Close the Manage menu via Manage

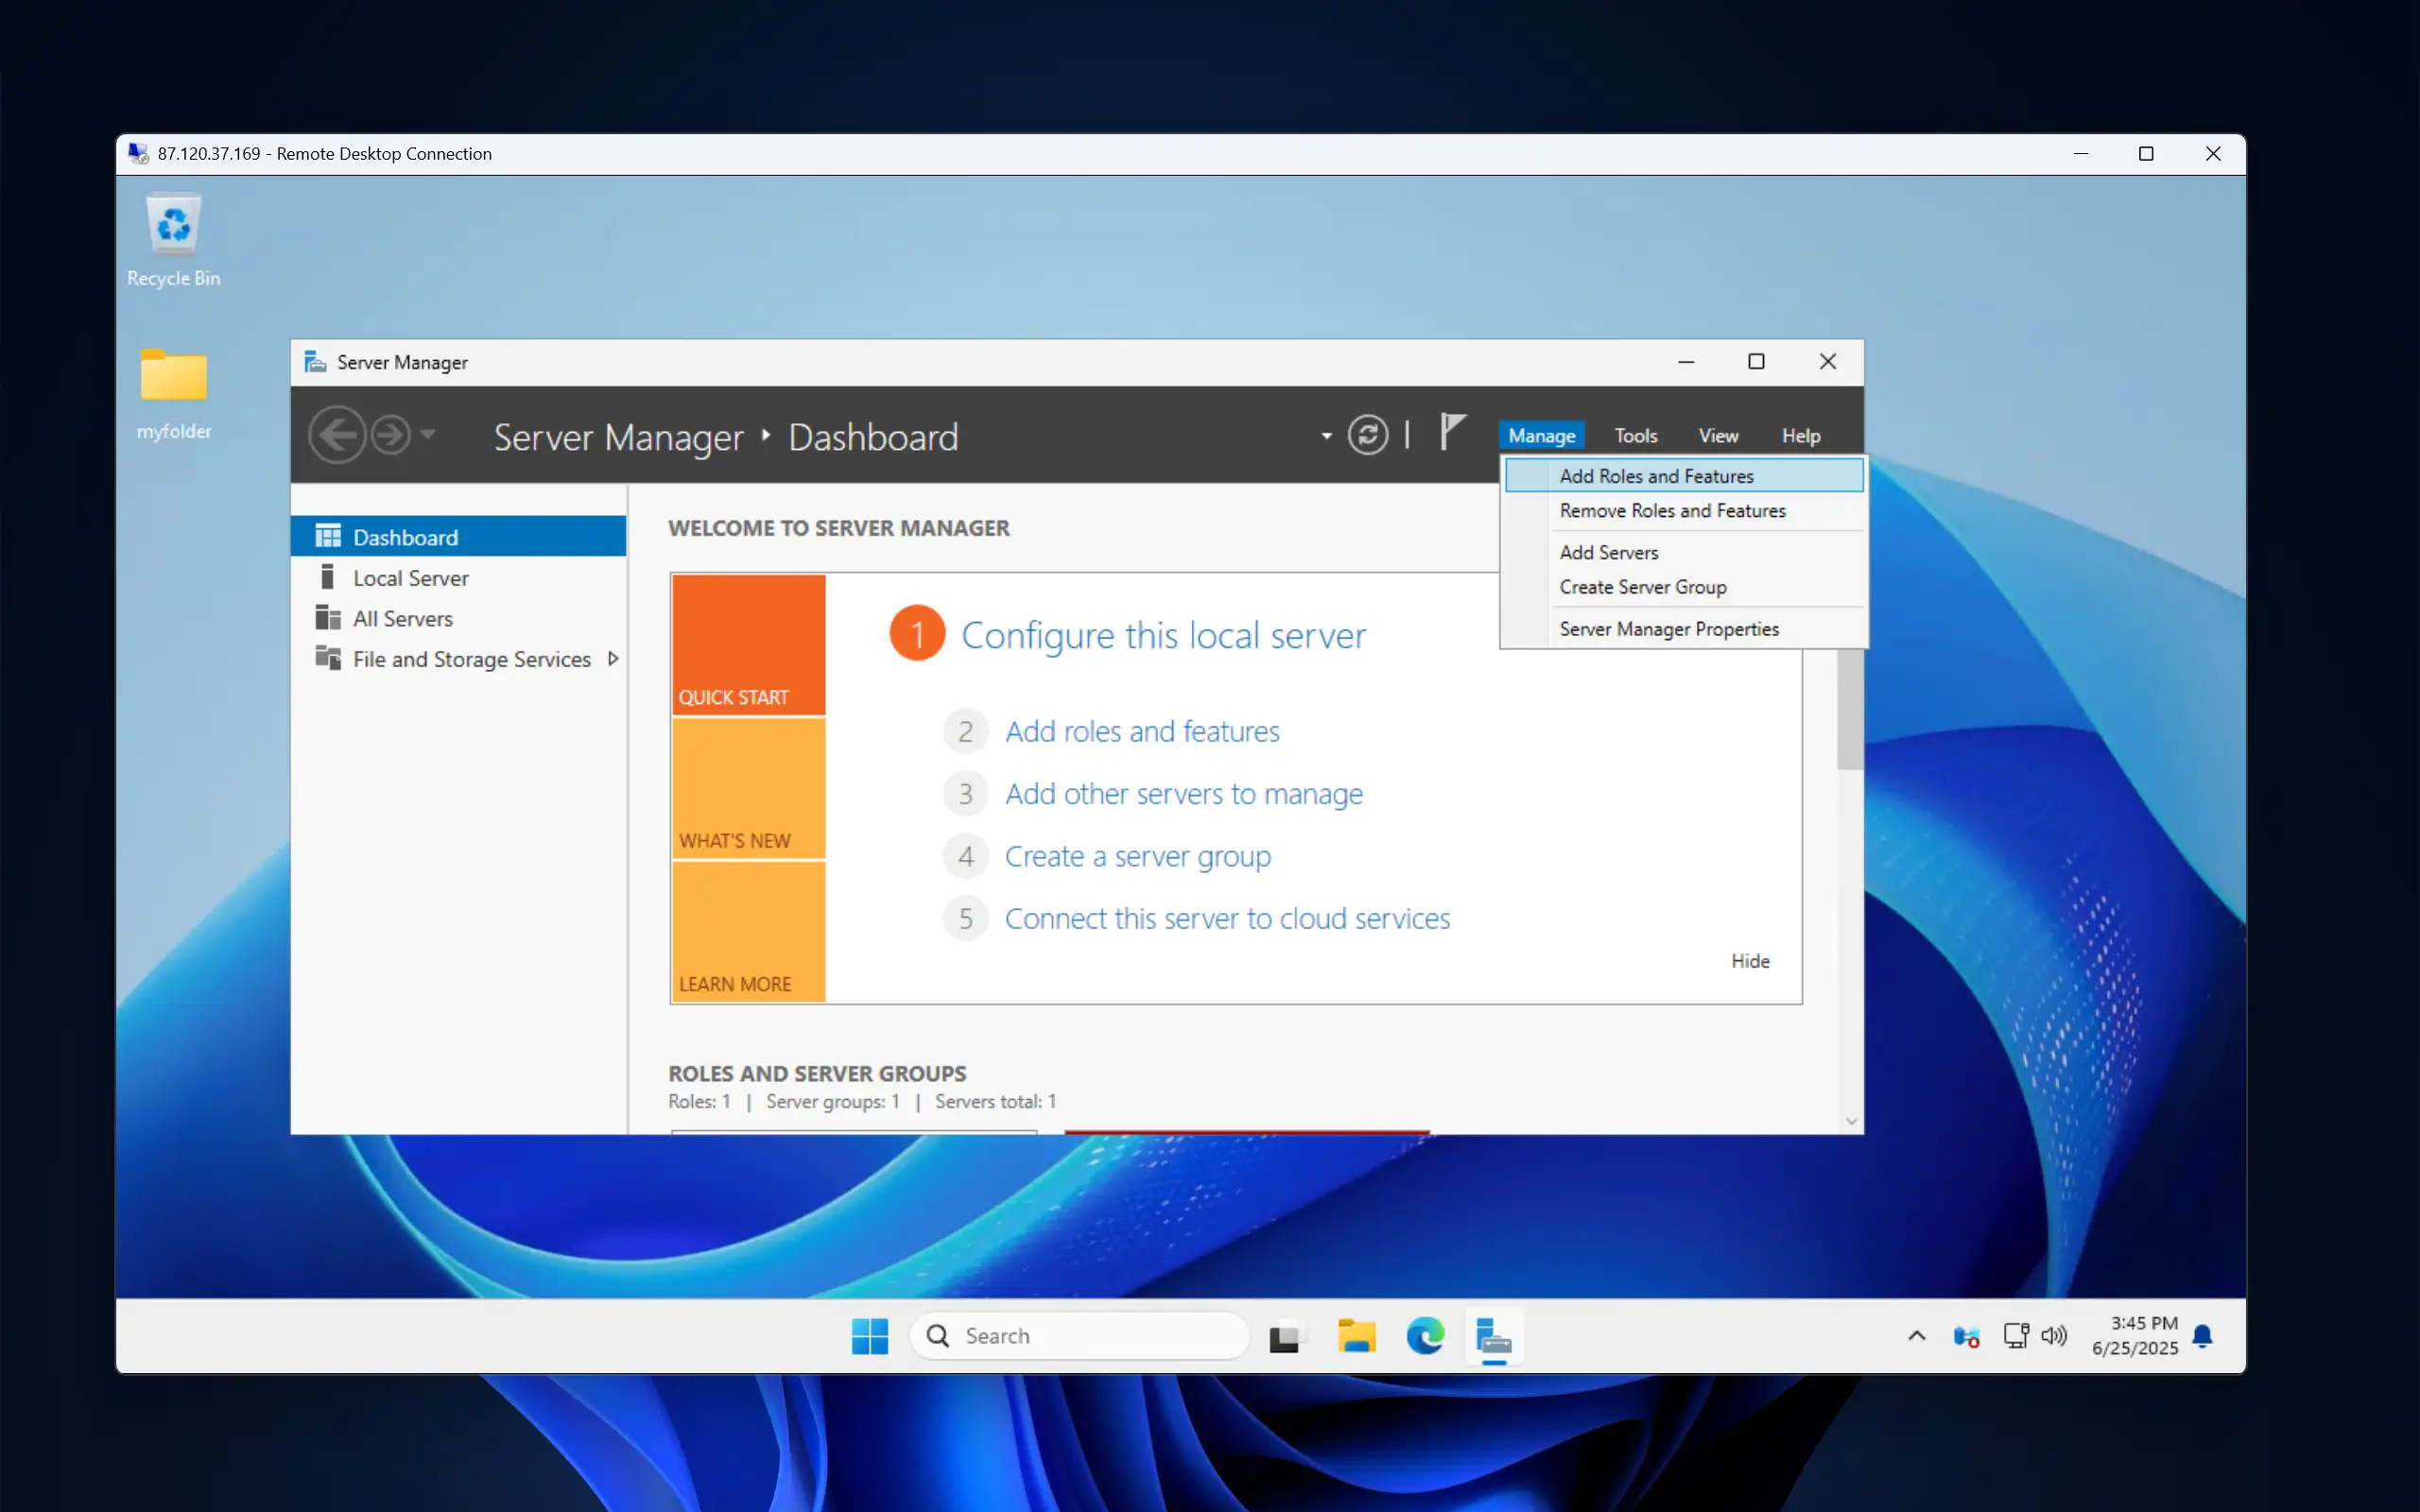pyautogui.click(x=1541, y=436)
